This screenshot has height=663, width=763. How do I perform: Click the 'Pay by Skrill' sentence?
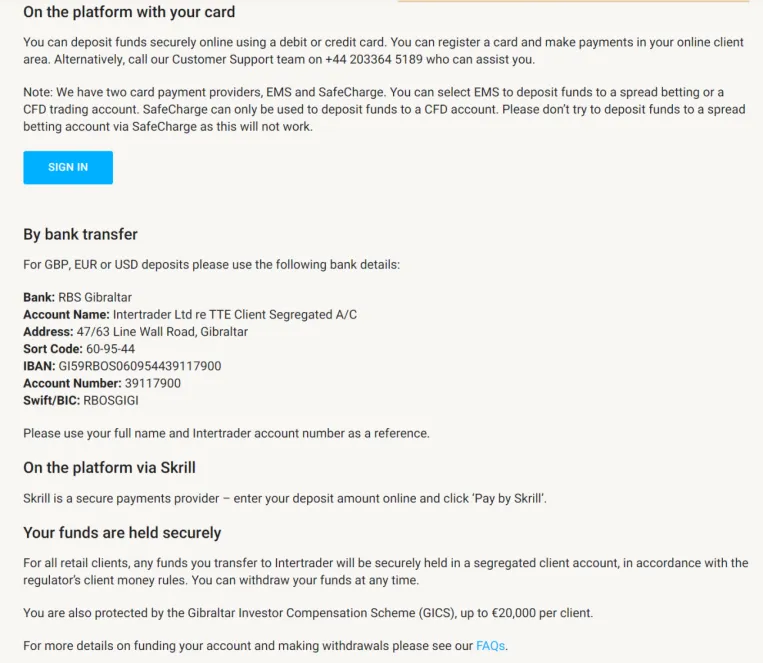(285, 498)
